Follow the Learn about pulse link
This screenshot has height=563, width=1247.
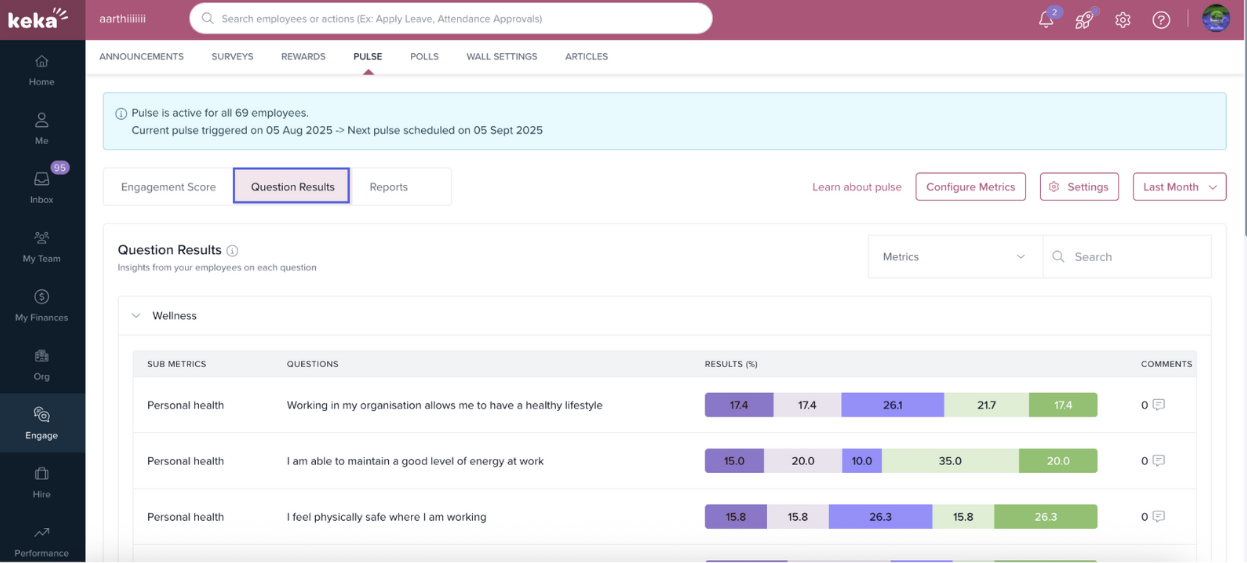(856, 187)
